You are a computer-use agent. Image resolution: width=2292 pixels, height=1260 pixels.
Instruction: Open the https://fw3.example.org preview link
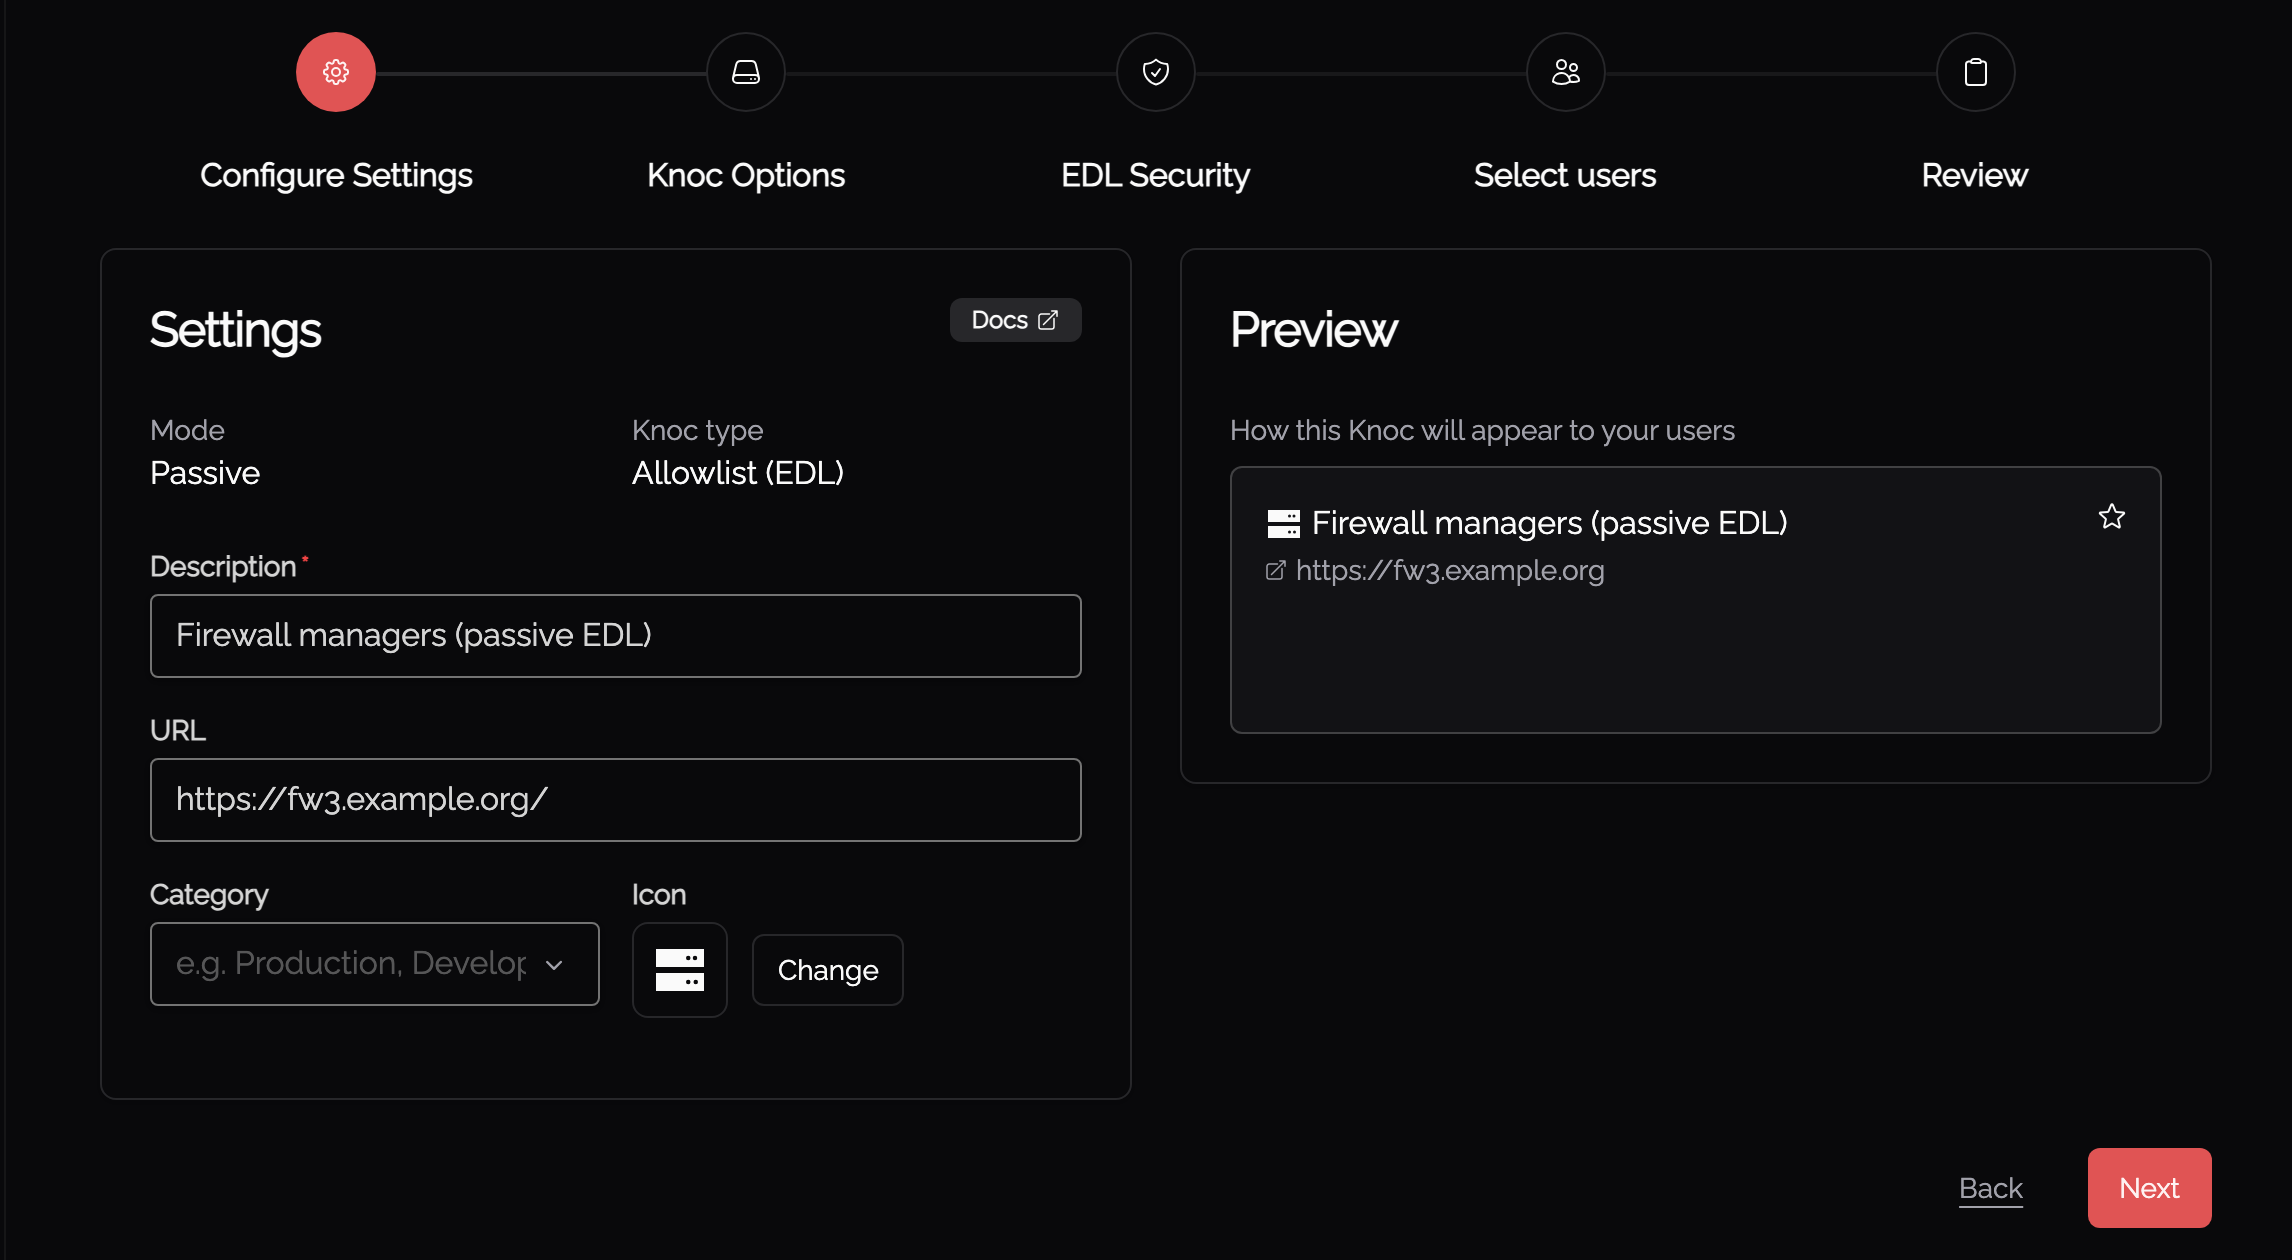point(1450,570)
